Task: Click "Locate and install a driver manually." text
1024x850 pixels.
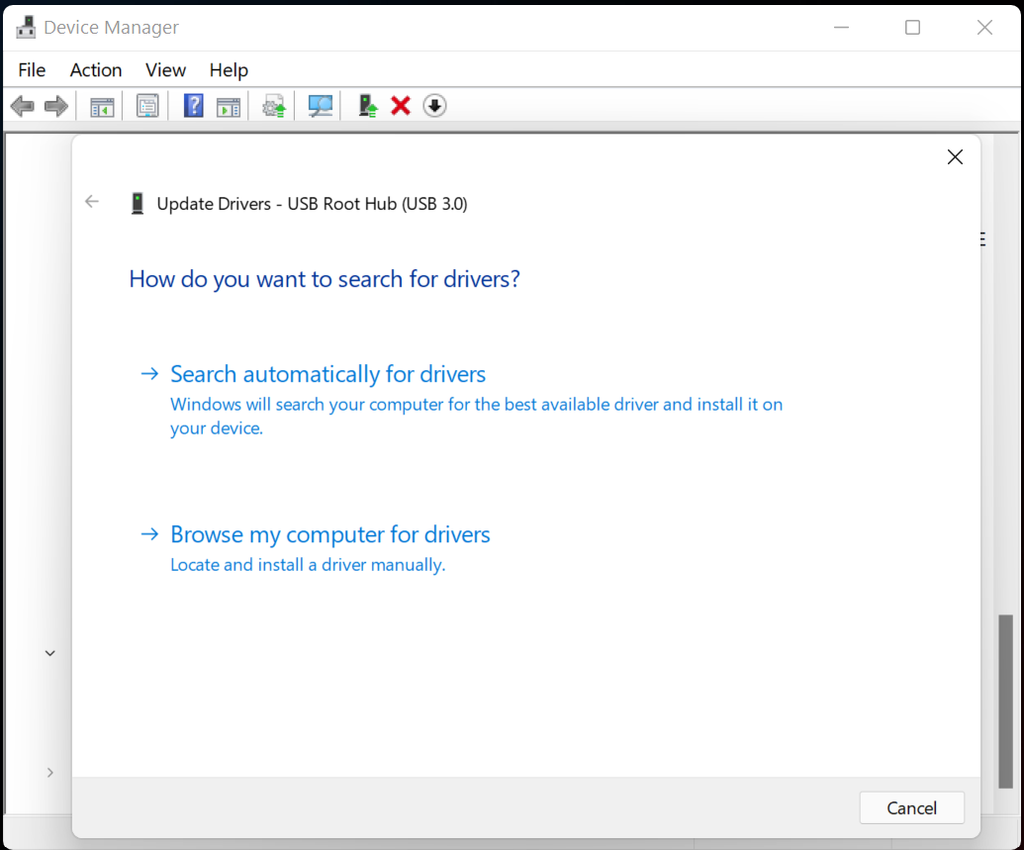Action: 308,565
